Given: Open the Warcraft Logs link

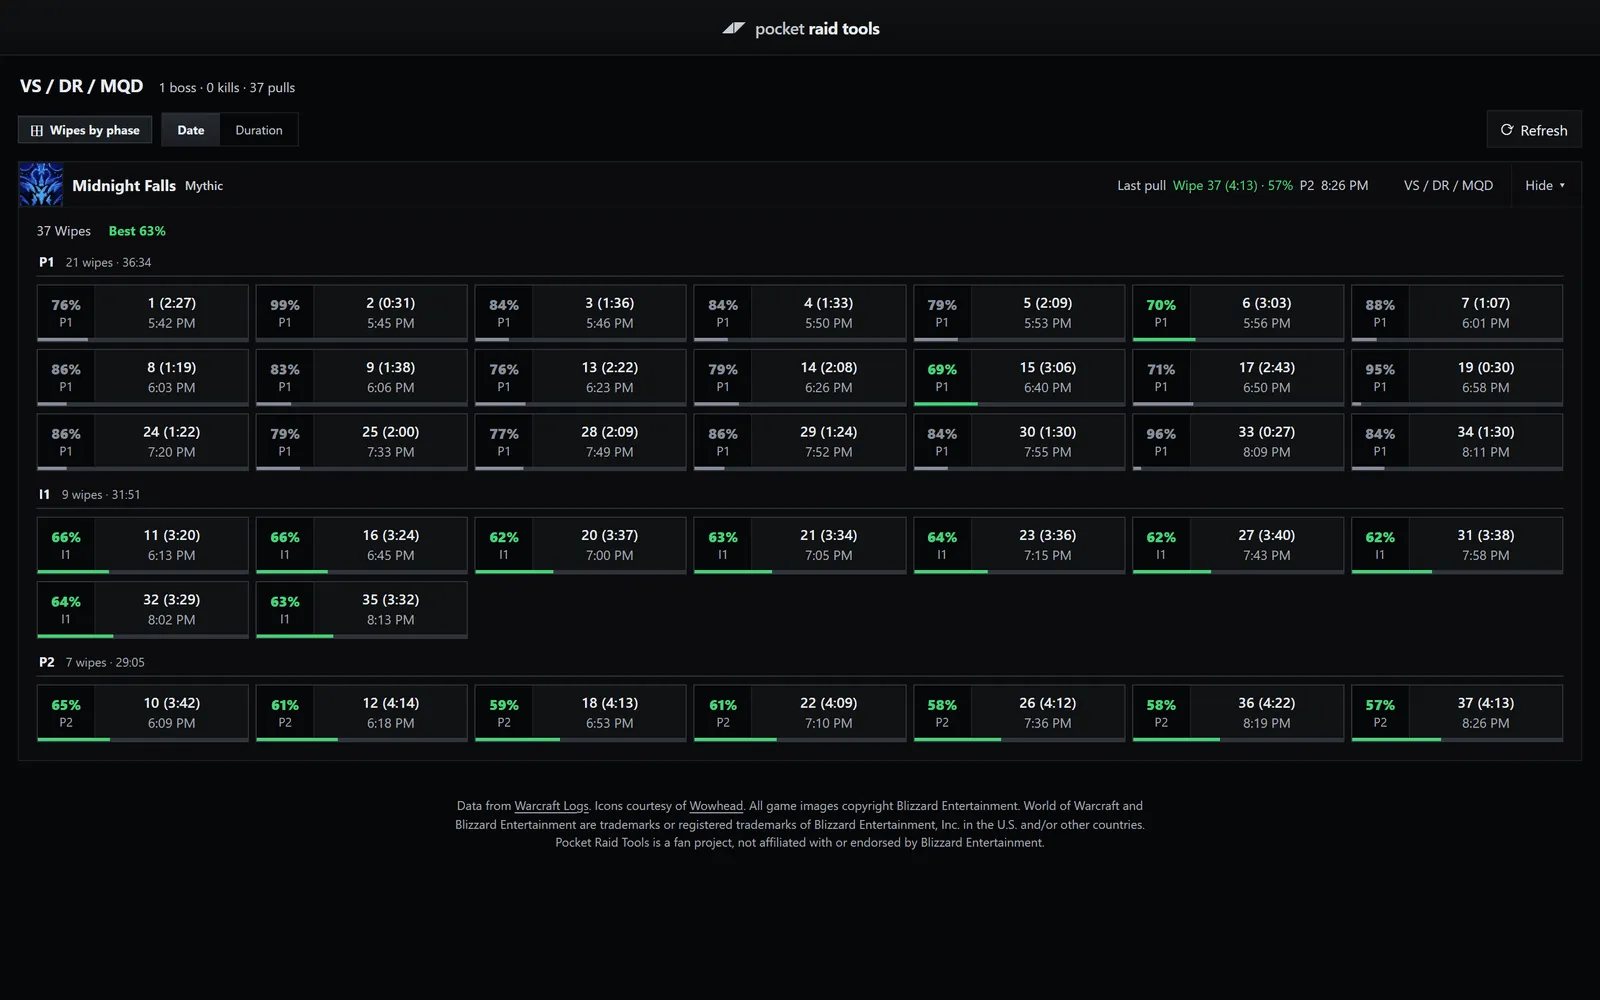Looking at the screenshot, I should pos(552,806).
